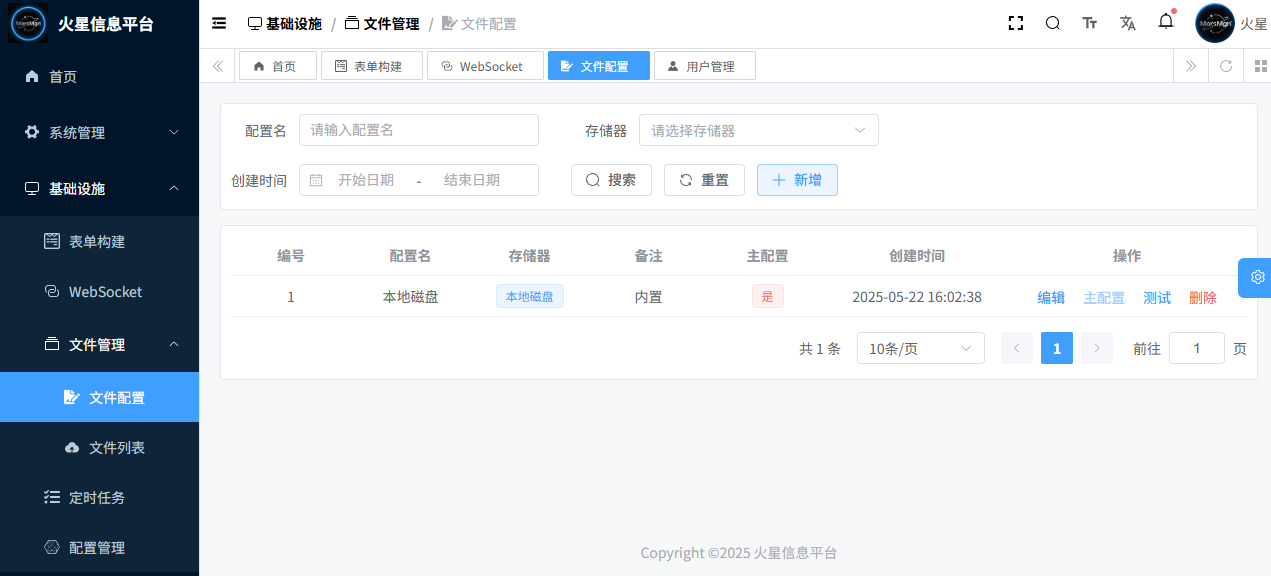Click the 系统管理 gear icon in the sidebar
1271x576 pixels.
tap(32, 132)
